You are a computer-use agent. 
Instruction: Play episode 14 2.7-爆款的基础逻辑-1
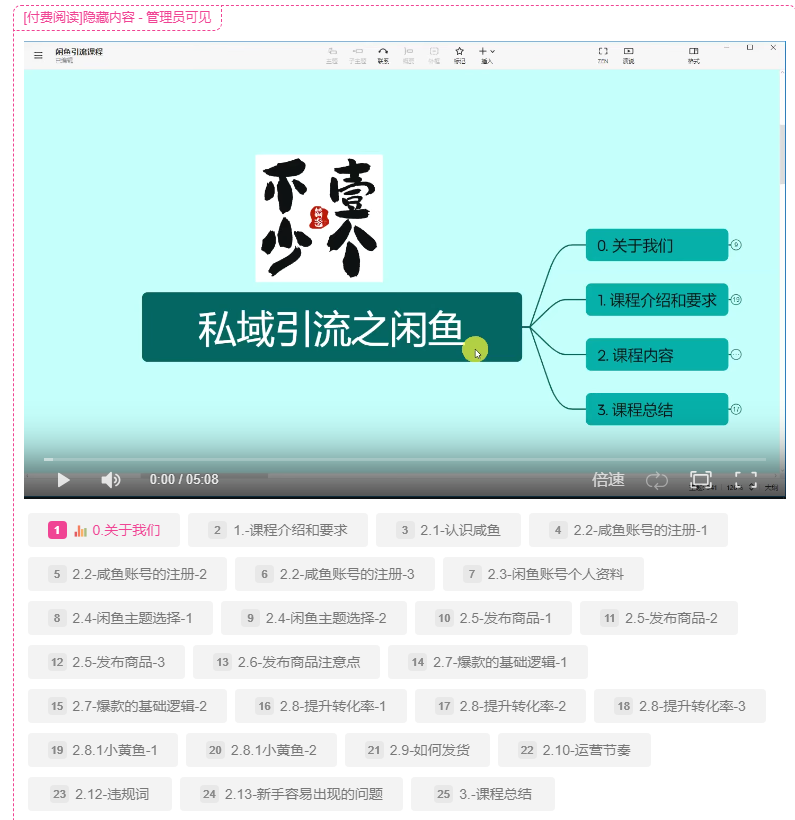pyautogui.click(x=488, y=662)
